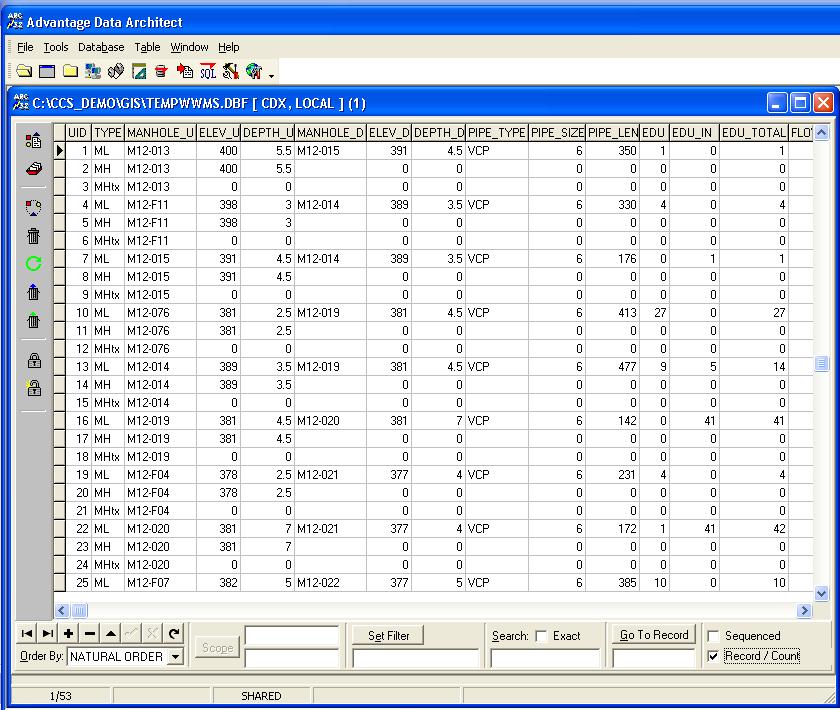Open the File menu
This screenshot has height=710, width=840.
click(25, 47)
